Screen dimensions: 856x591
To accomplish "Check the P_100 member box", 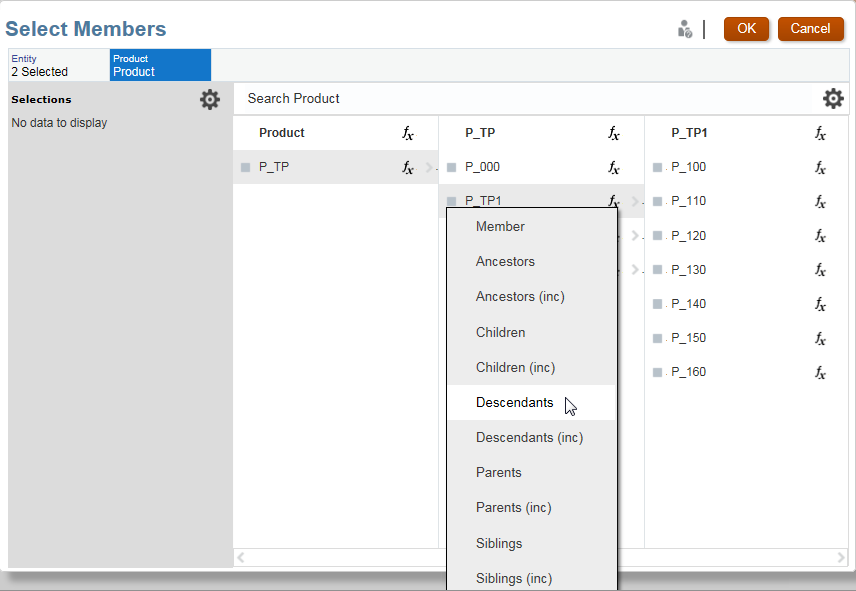I will (x=657, y=167).
